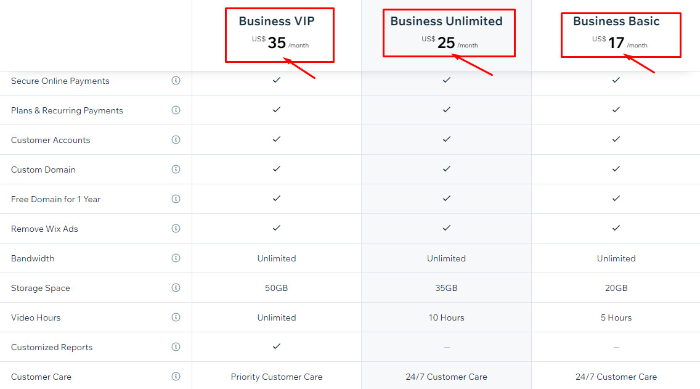Show info for Storage Space row

pos(176,288)
